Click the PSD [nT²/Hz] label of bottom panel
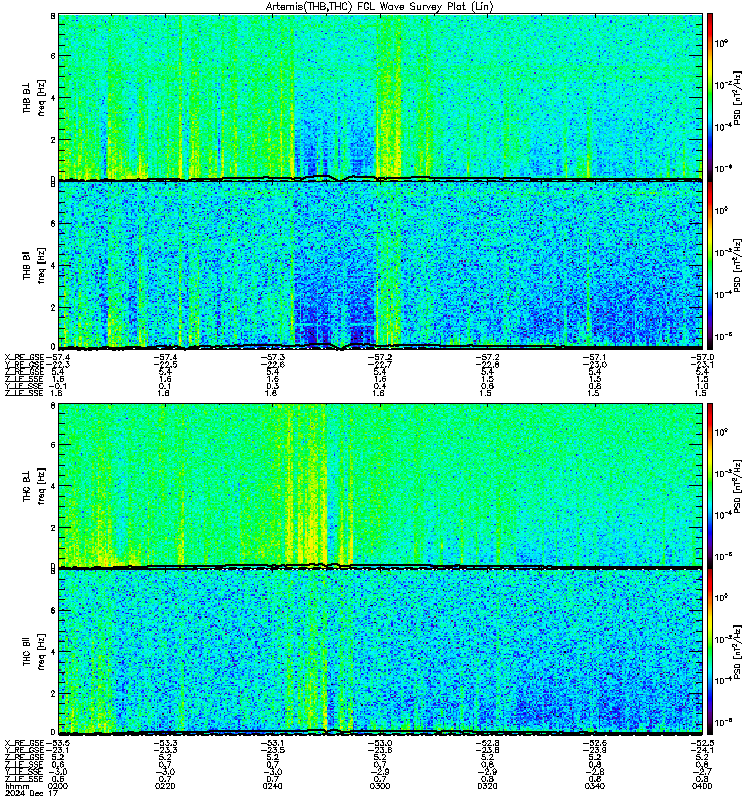750x800 pixels. (736, 652)
